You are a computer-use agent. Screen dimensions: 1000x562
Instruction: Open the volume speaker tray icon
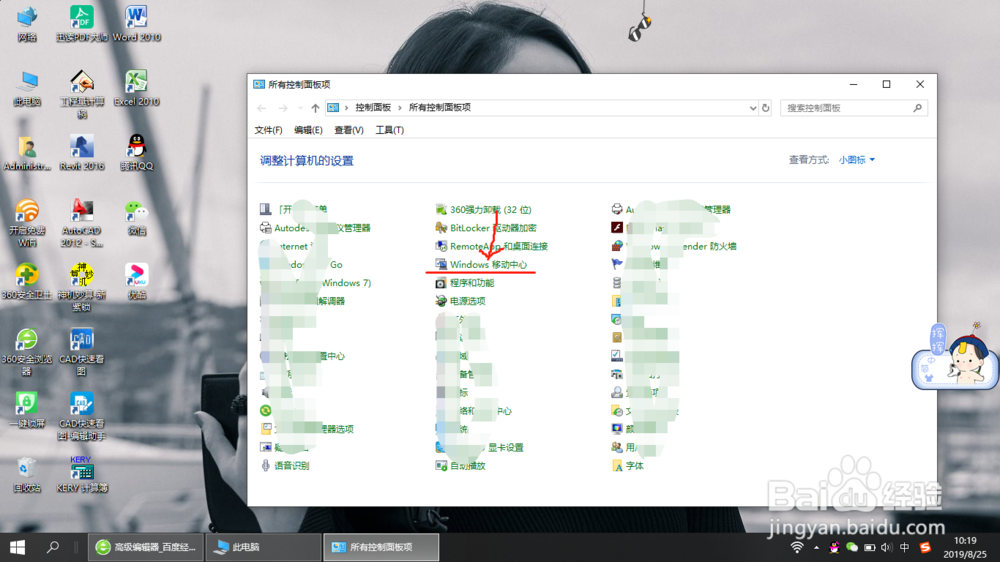point(886,547)
